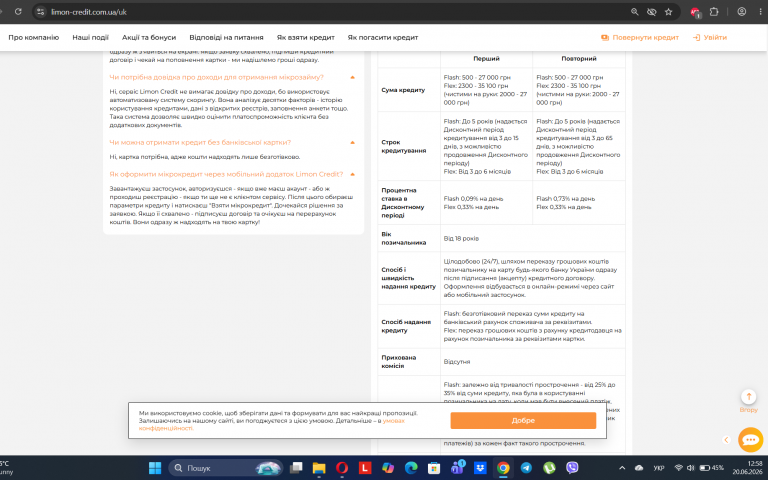The image size is (768, 480).
Task: Launch Microsoft Edge from taskbar
Action: click(411, 468)
